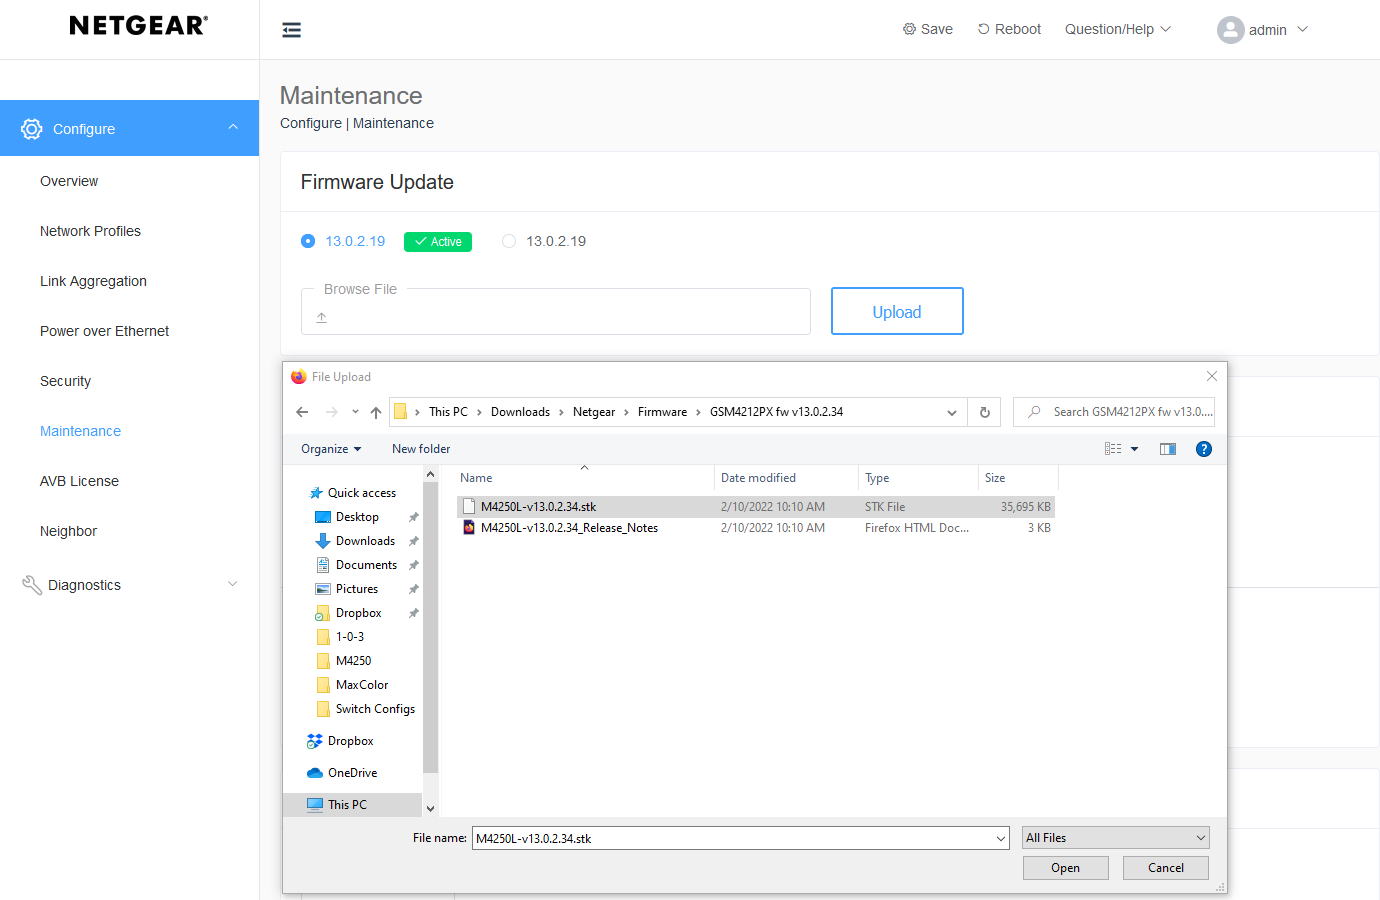Close the File Upload dialog
The width and height of the screenshot is (1380, 900).
pos(1212,376)
